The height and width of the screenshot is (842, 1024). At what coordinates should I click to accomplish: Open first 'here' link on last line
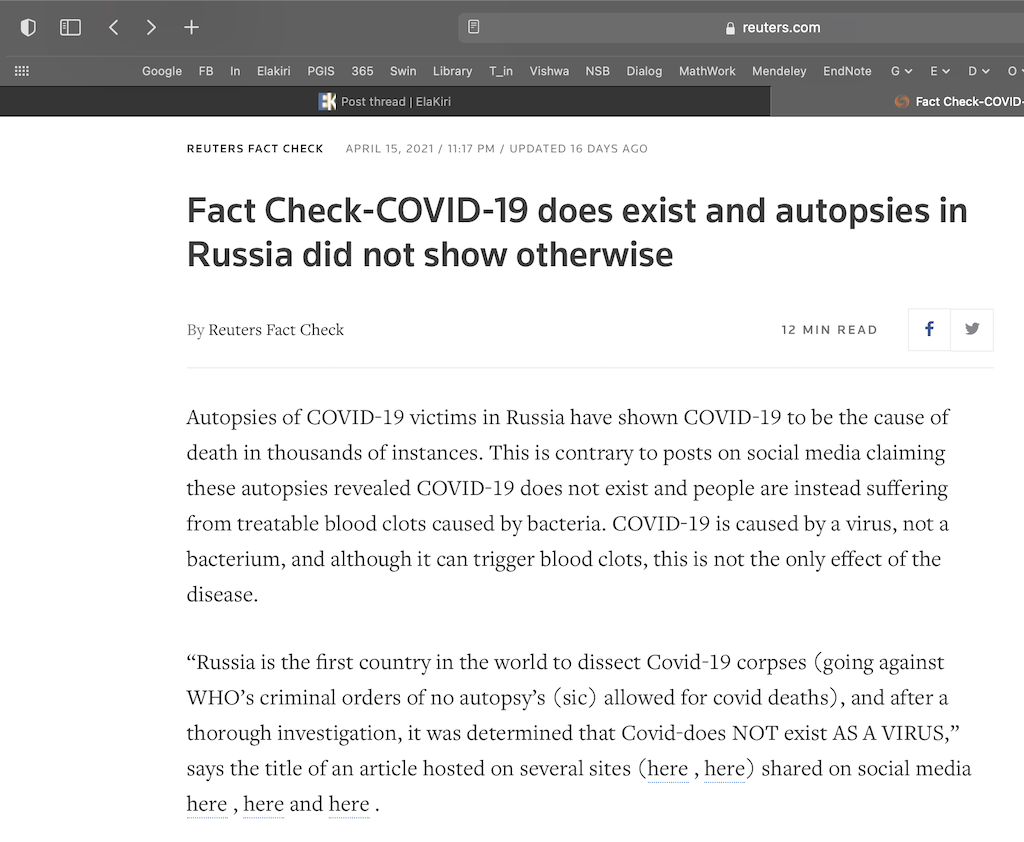click(207, 804)
